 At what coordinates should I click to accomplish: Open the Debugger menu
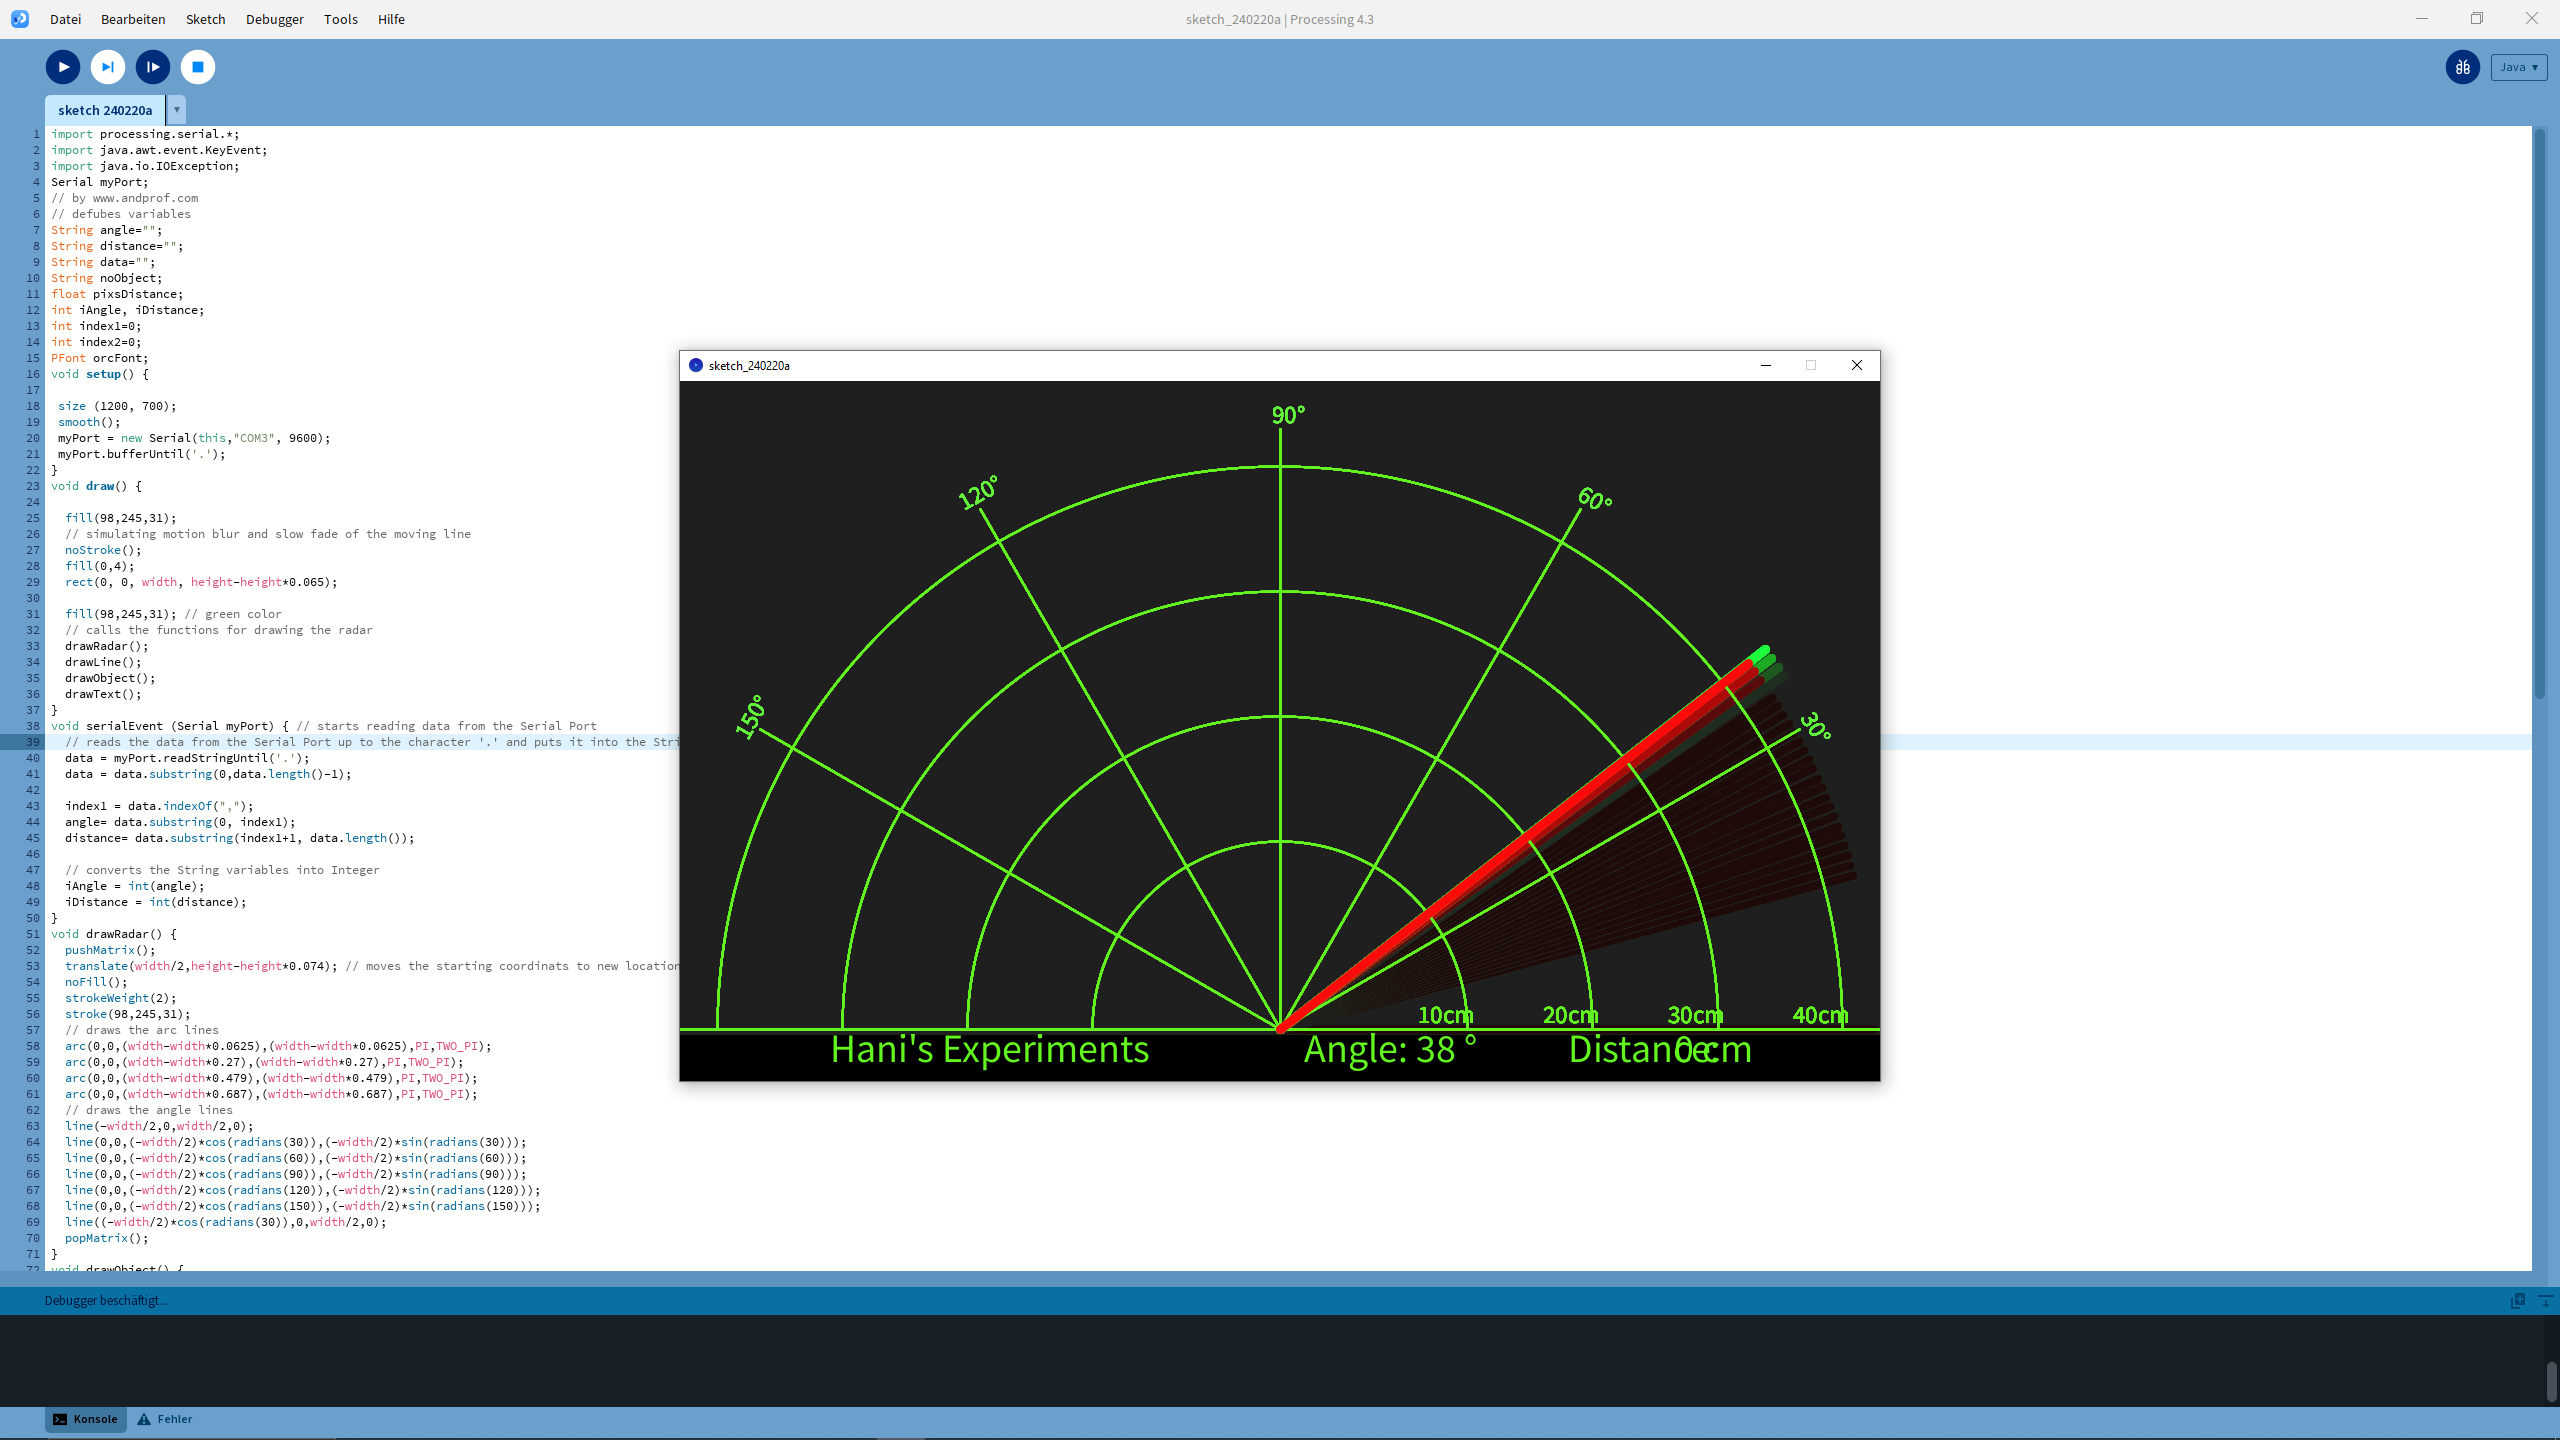click(274, 19)
